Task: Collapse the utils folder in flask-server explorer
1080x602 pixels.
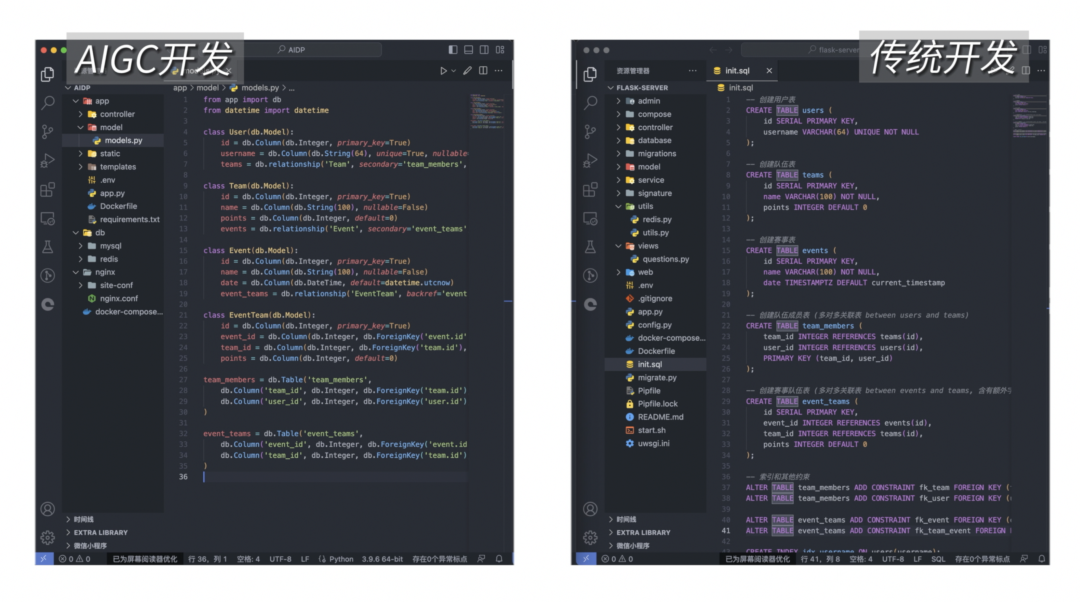Action: 619,206
